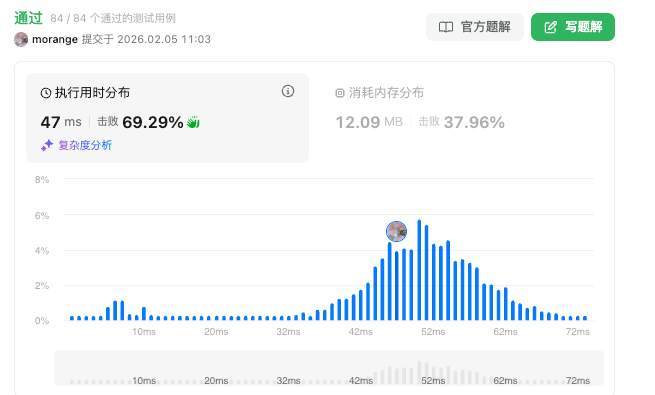655x395 pixels.
Task: Click the green 写题解 button
Action: 573,27
